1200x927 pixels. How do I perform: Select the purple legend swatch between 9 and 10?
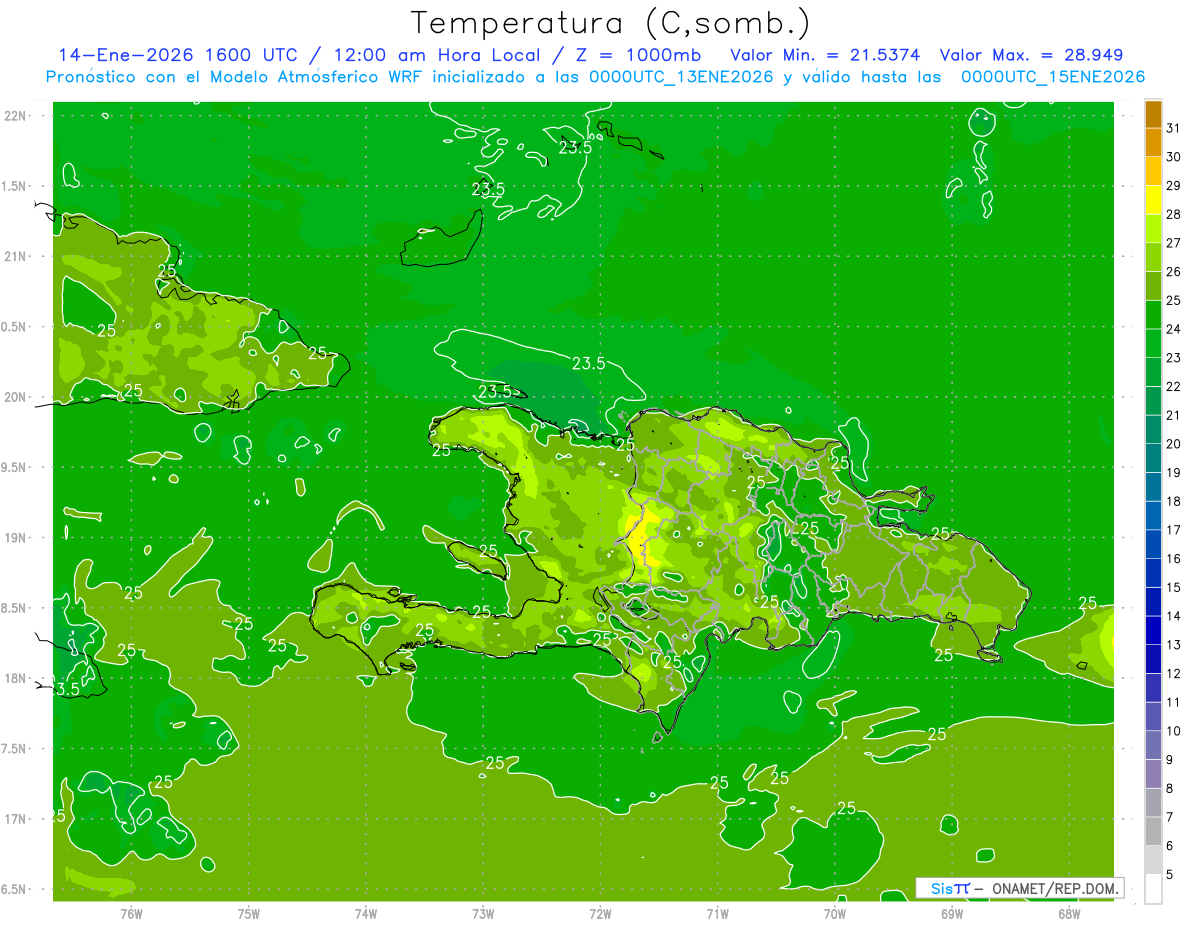[1153, 745]
